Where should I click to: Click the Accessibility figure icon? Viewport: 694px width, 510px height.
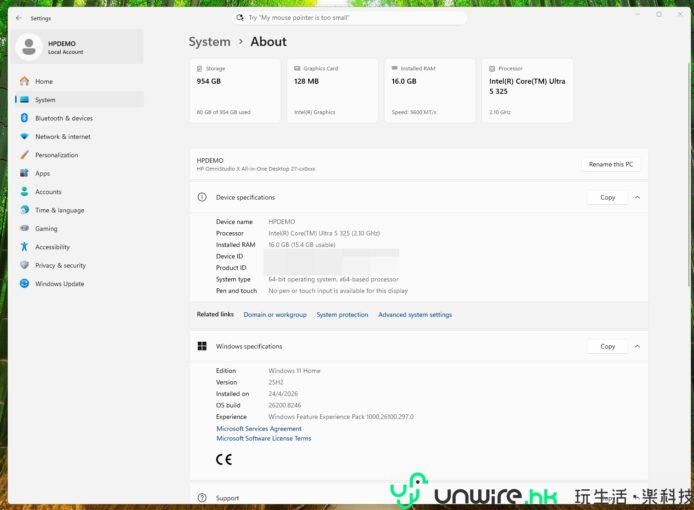click(x=24, y=247)
